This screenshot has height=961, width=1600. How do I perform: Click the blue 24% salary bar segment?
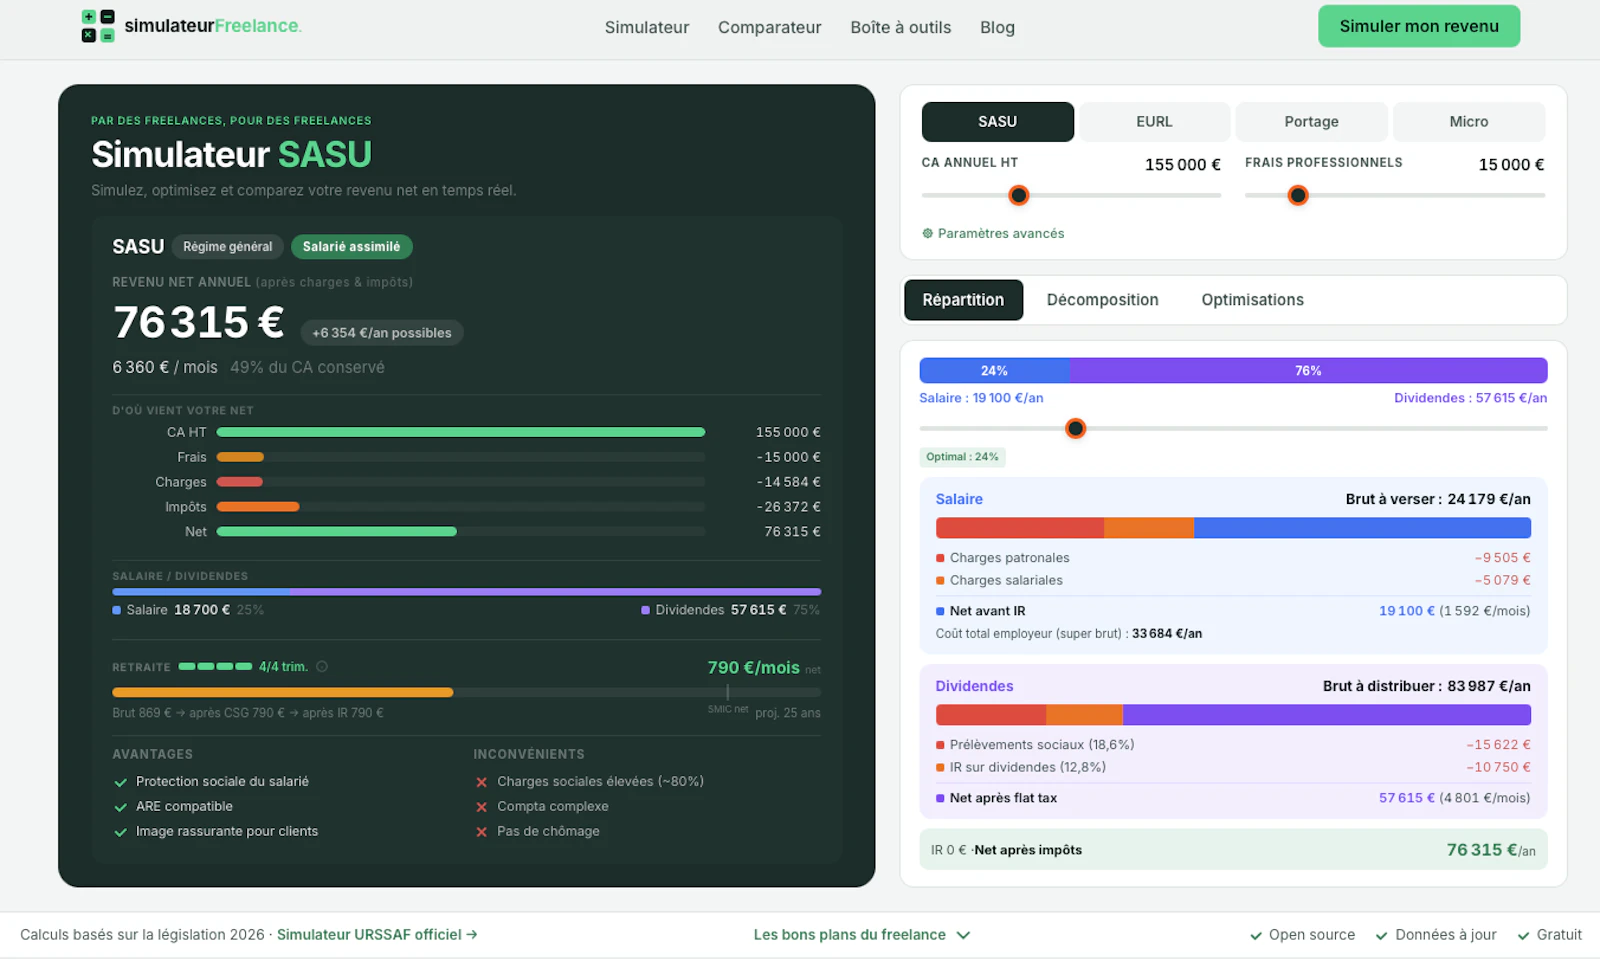[994, 370]
